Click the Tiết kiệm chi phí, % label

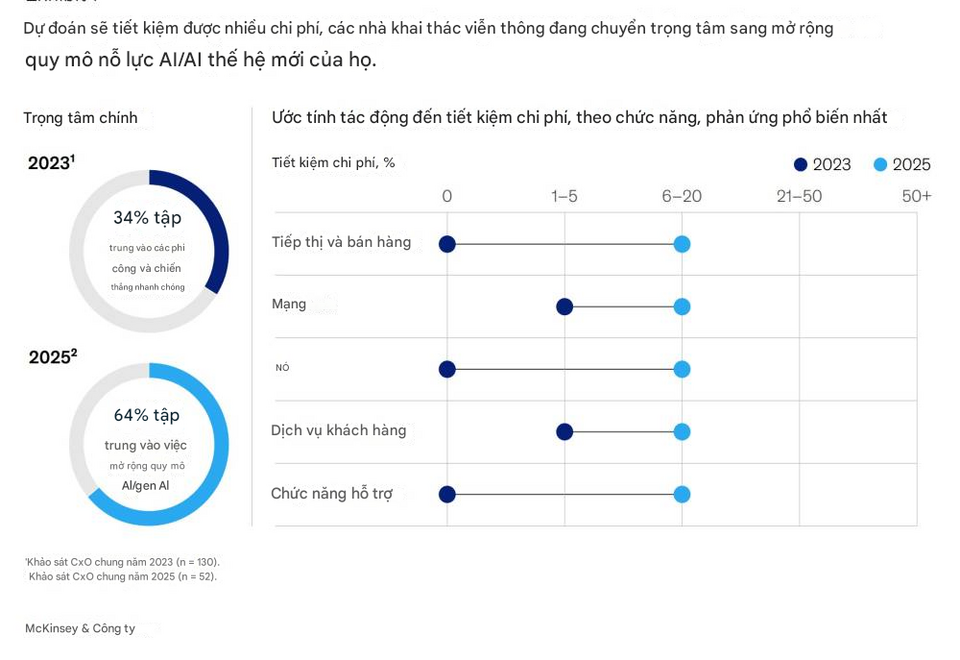click(x=333, y=163)
